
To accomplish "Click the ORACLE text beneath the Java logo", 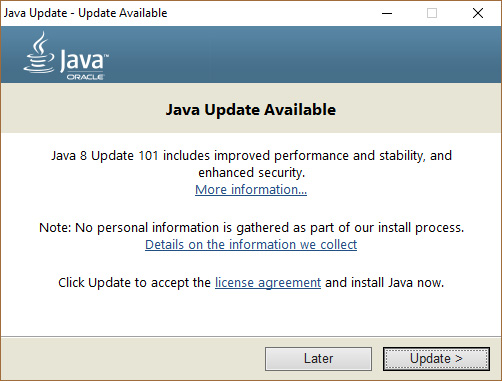I will click(85, 77).
